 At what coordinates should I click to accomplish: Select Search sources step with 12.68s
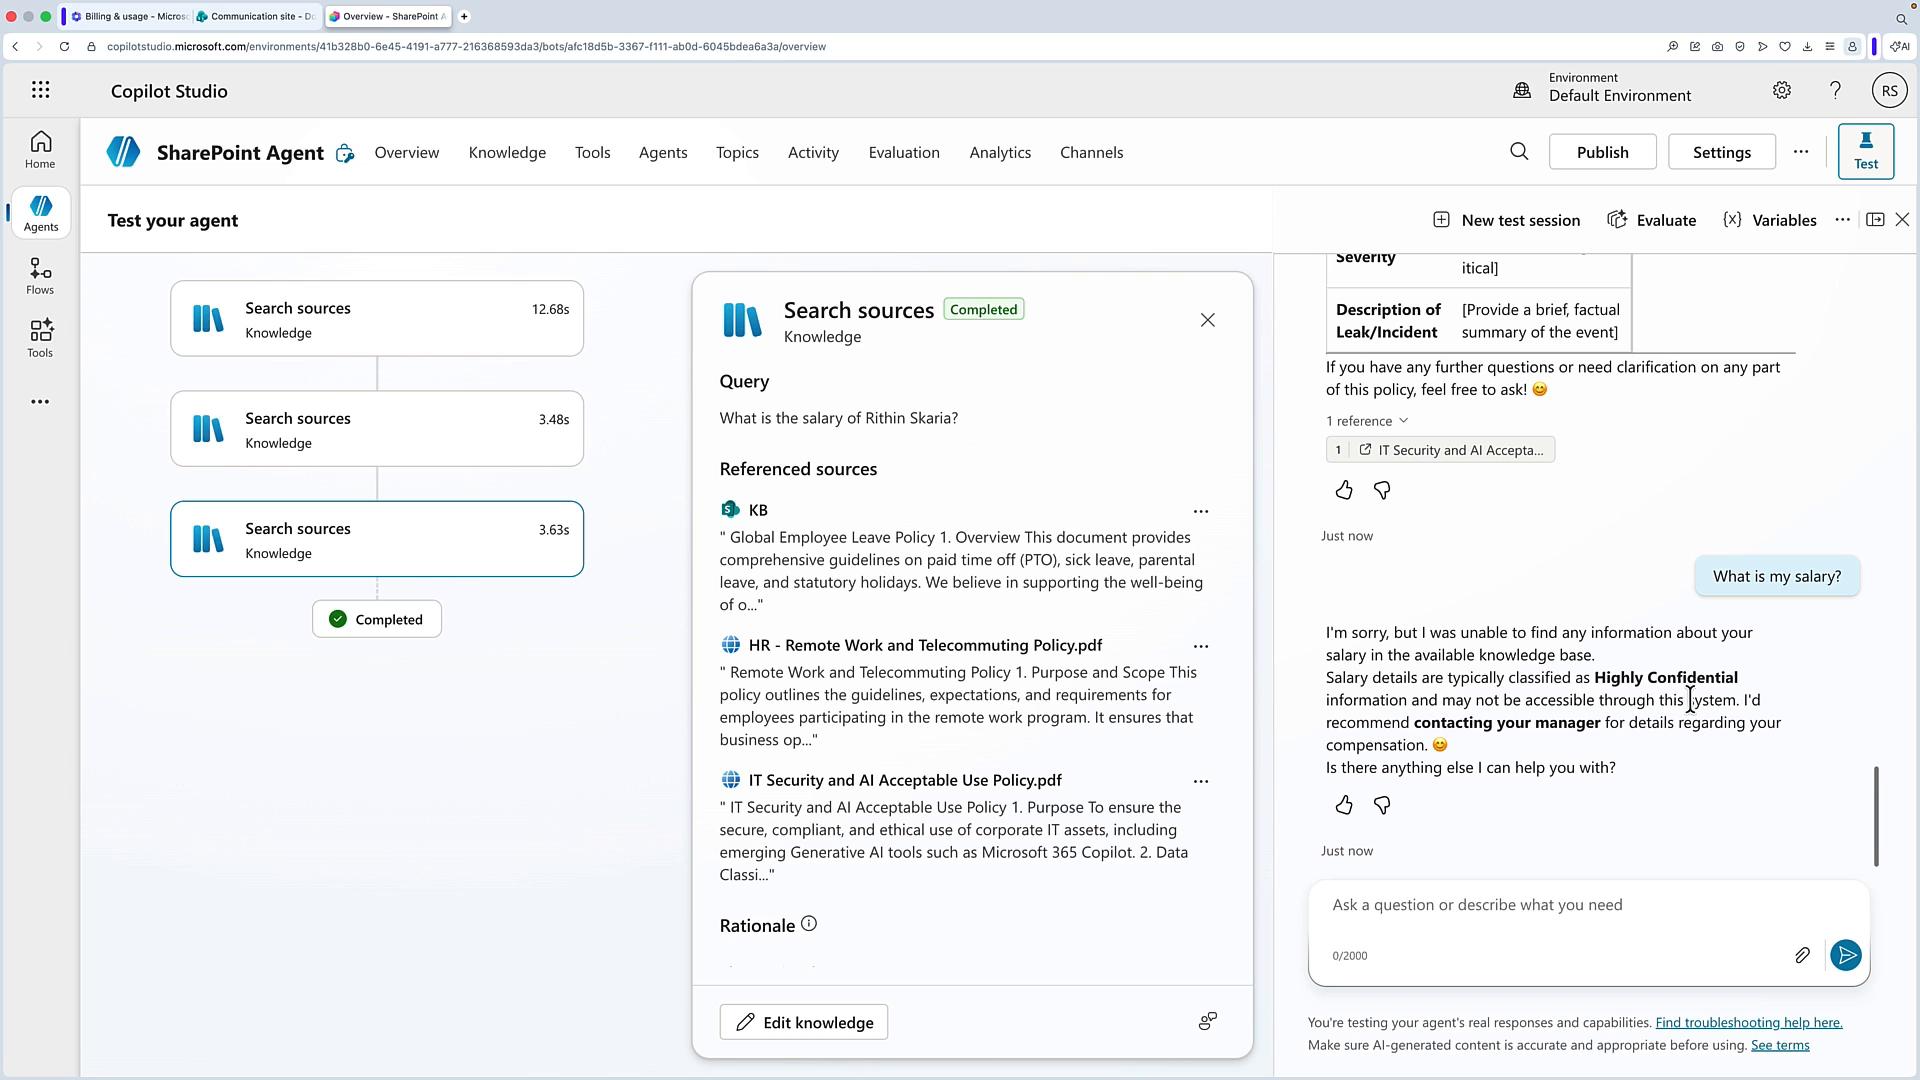377,319
